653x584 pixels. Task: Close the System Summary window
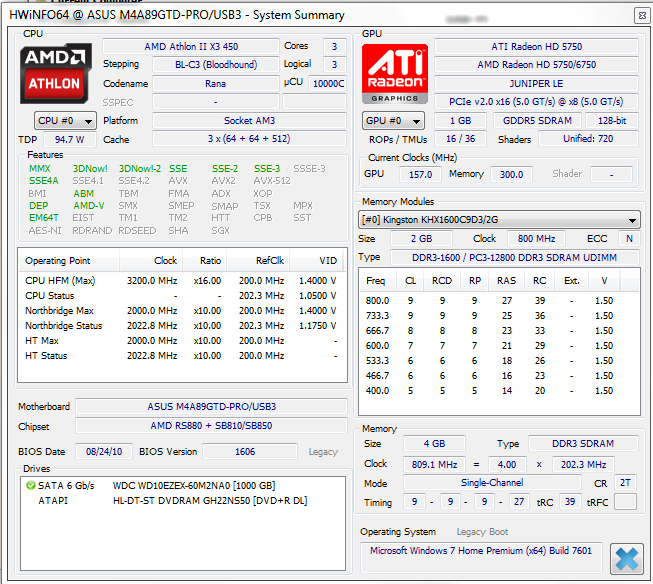coord(642,16)
